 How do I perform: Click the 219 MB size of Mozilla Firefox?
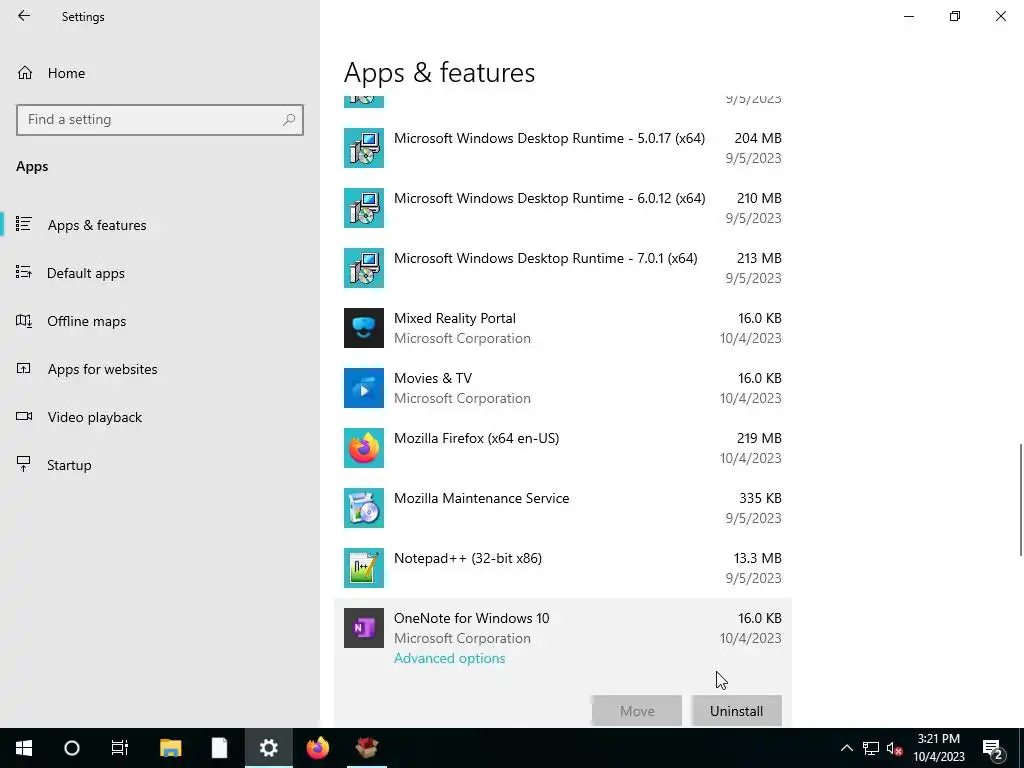click(x=758, y=438)
